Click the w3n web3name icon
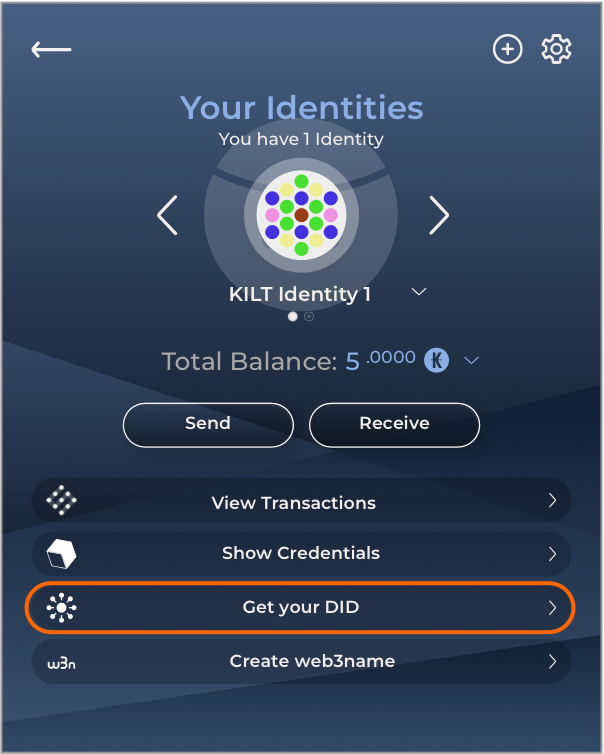 click(61, 664)
